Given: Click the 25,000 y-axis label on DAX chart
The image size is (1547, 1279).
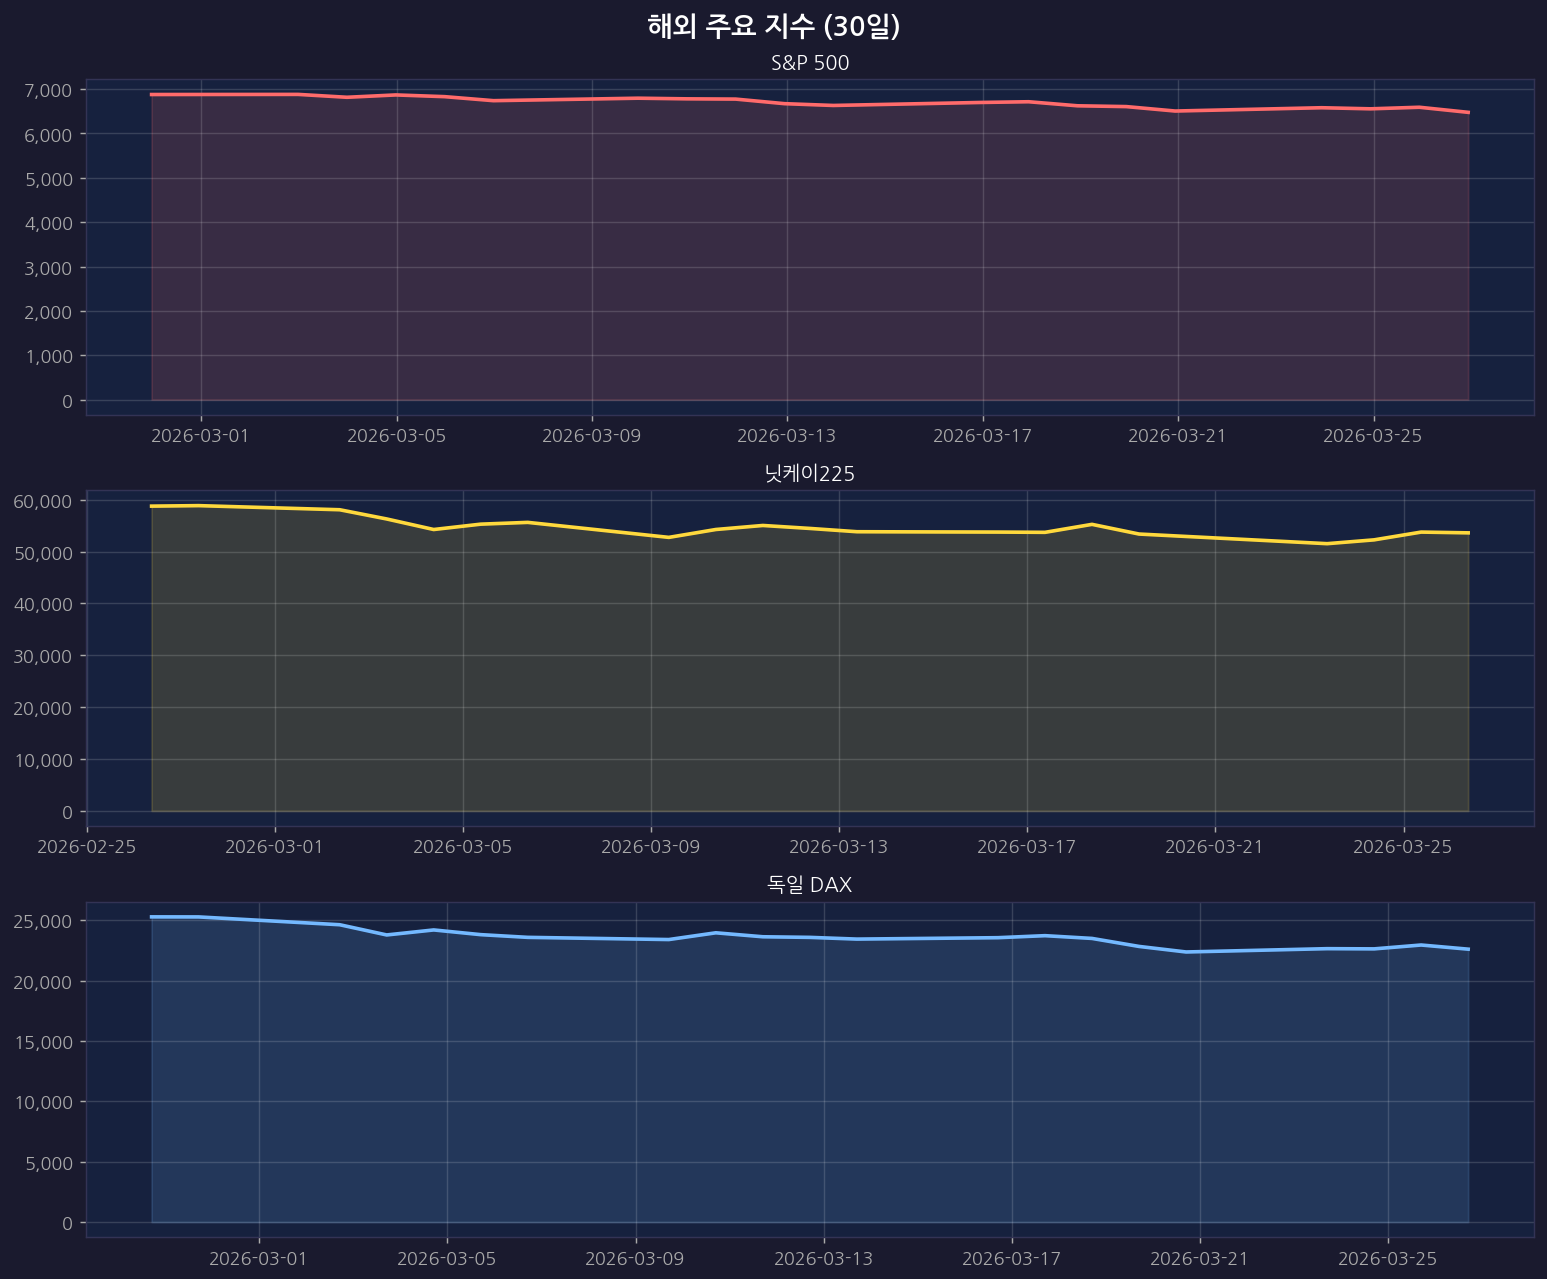Looking at the screenshot, I should [x=44, y=921].
